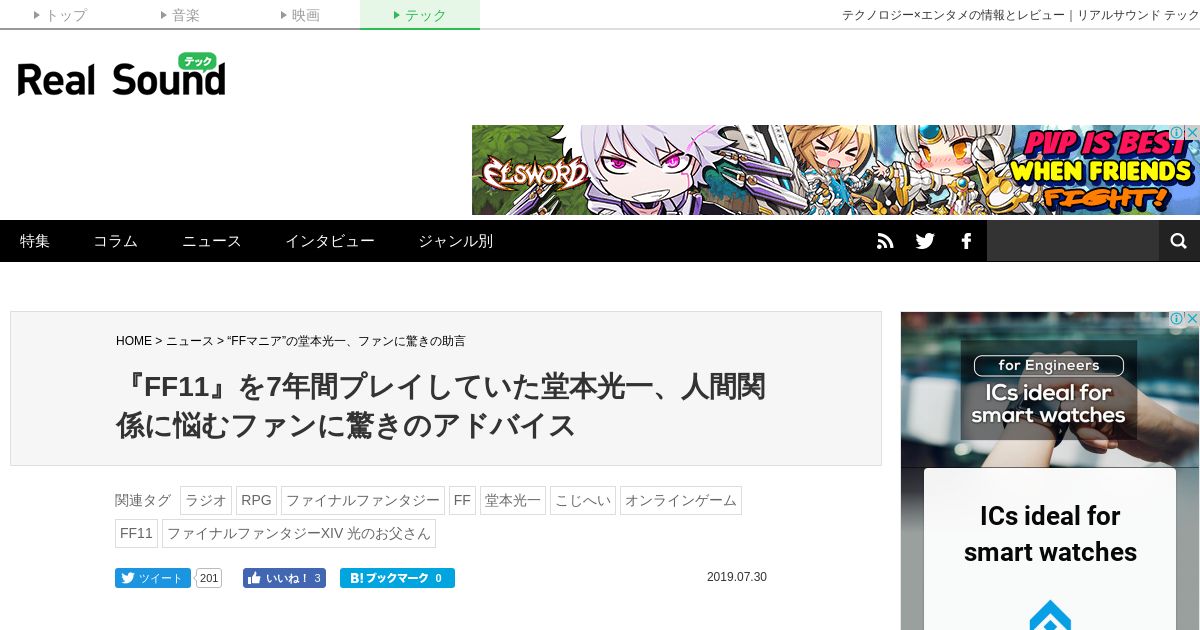Click the breadcrumb article title text
This screenshot has height=630, width=1200.
pos(346,341)
